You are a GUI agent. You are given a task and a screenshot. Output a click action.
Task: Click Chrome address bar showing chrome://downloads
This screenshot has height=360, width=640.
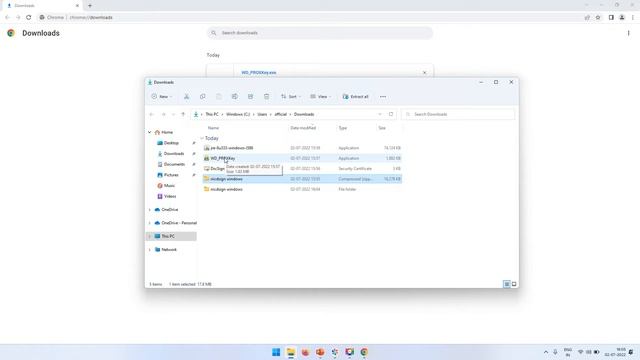point(310,18)
